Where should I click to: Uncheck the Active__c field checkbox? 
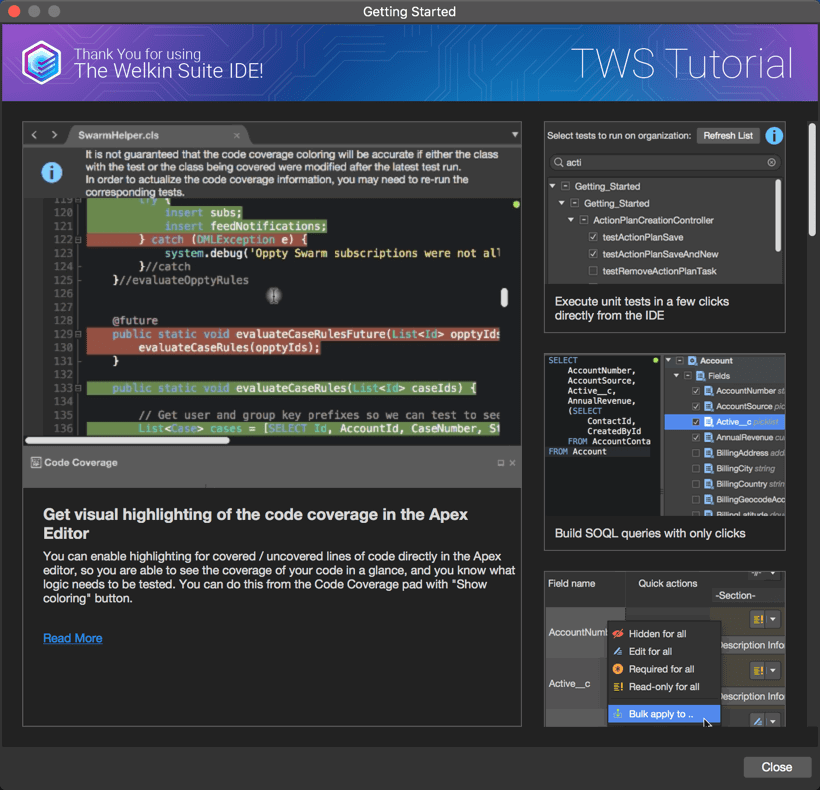point(696,422)
